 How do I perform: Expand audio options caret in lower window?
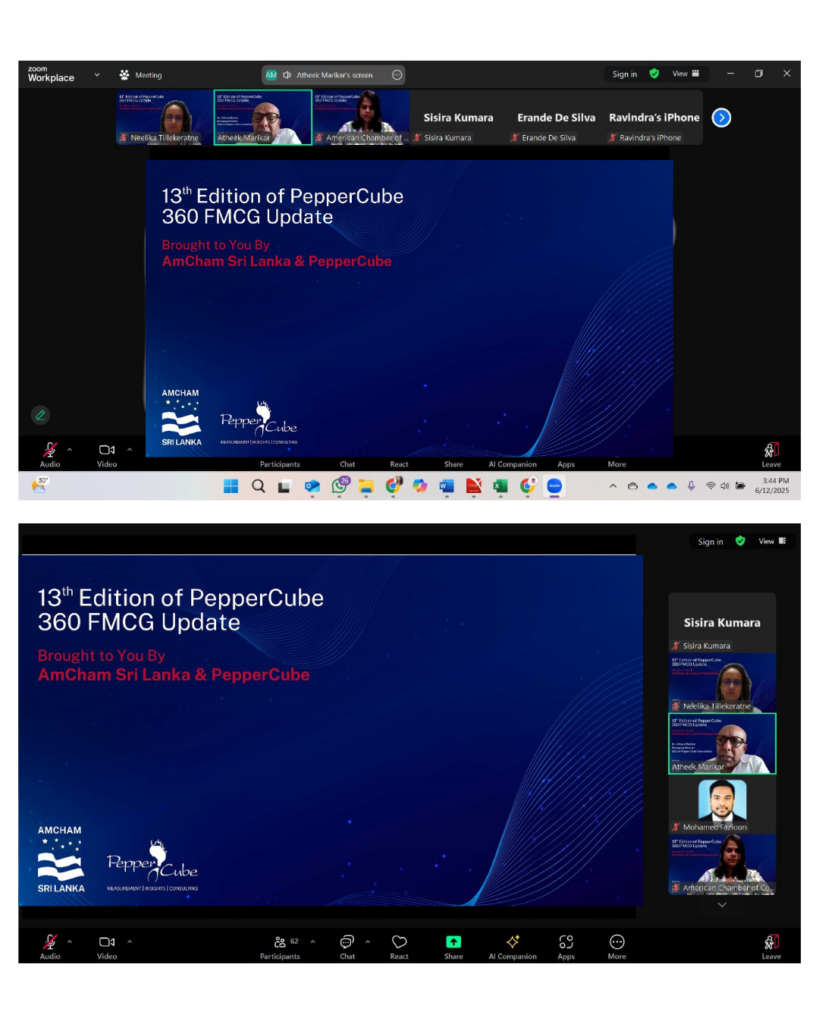(x=70, y=941)
